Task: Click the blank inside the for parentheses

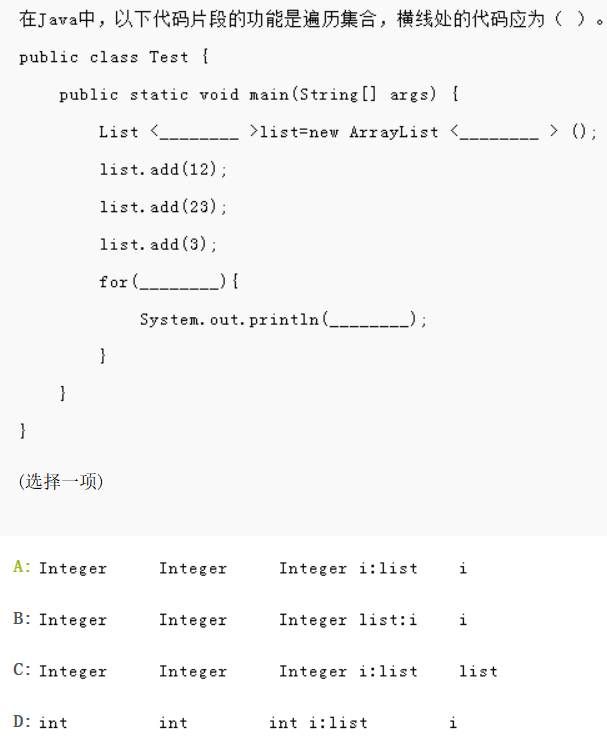Action: coord(178,284)
